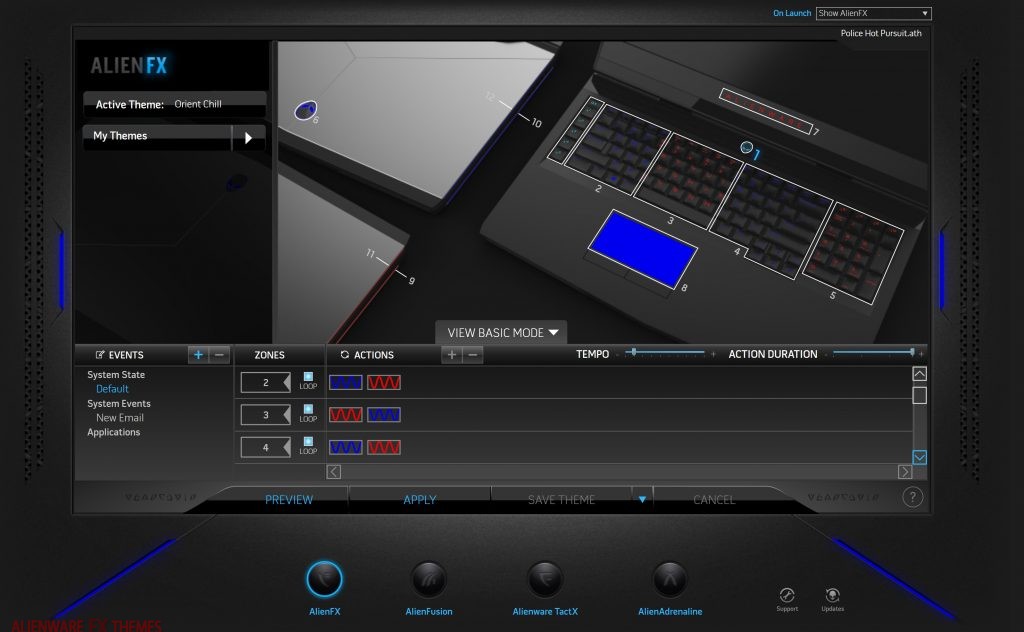The image size is (1024, 632).
Task: Collapse to View Basic Mode
Action: pyautogui.click(x=502, y=332)
